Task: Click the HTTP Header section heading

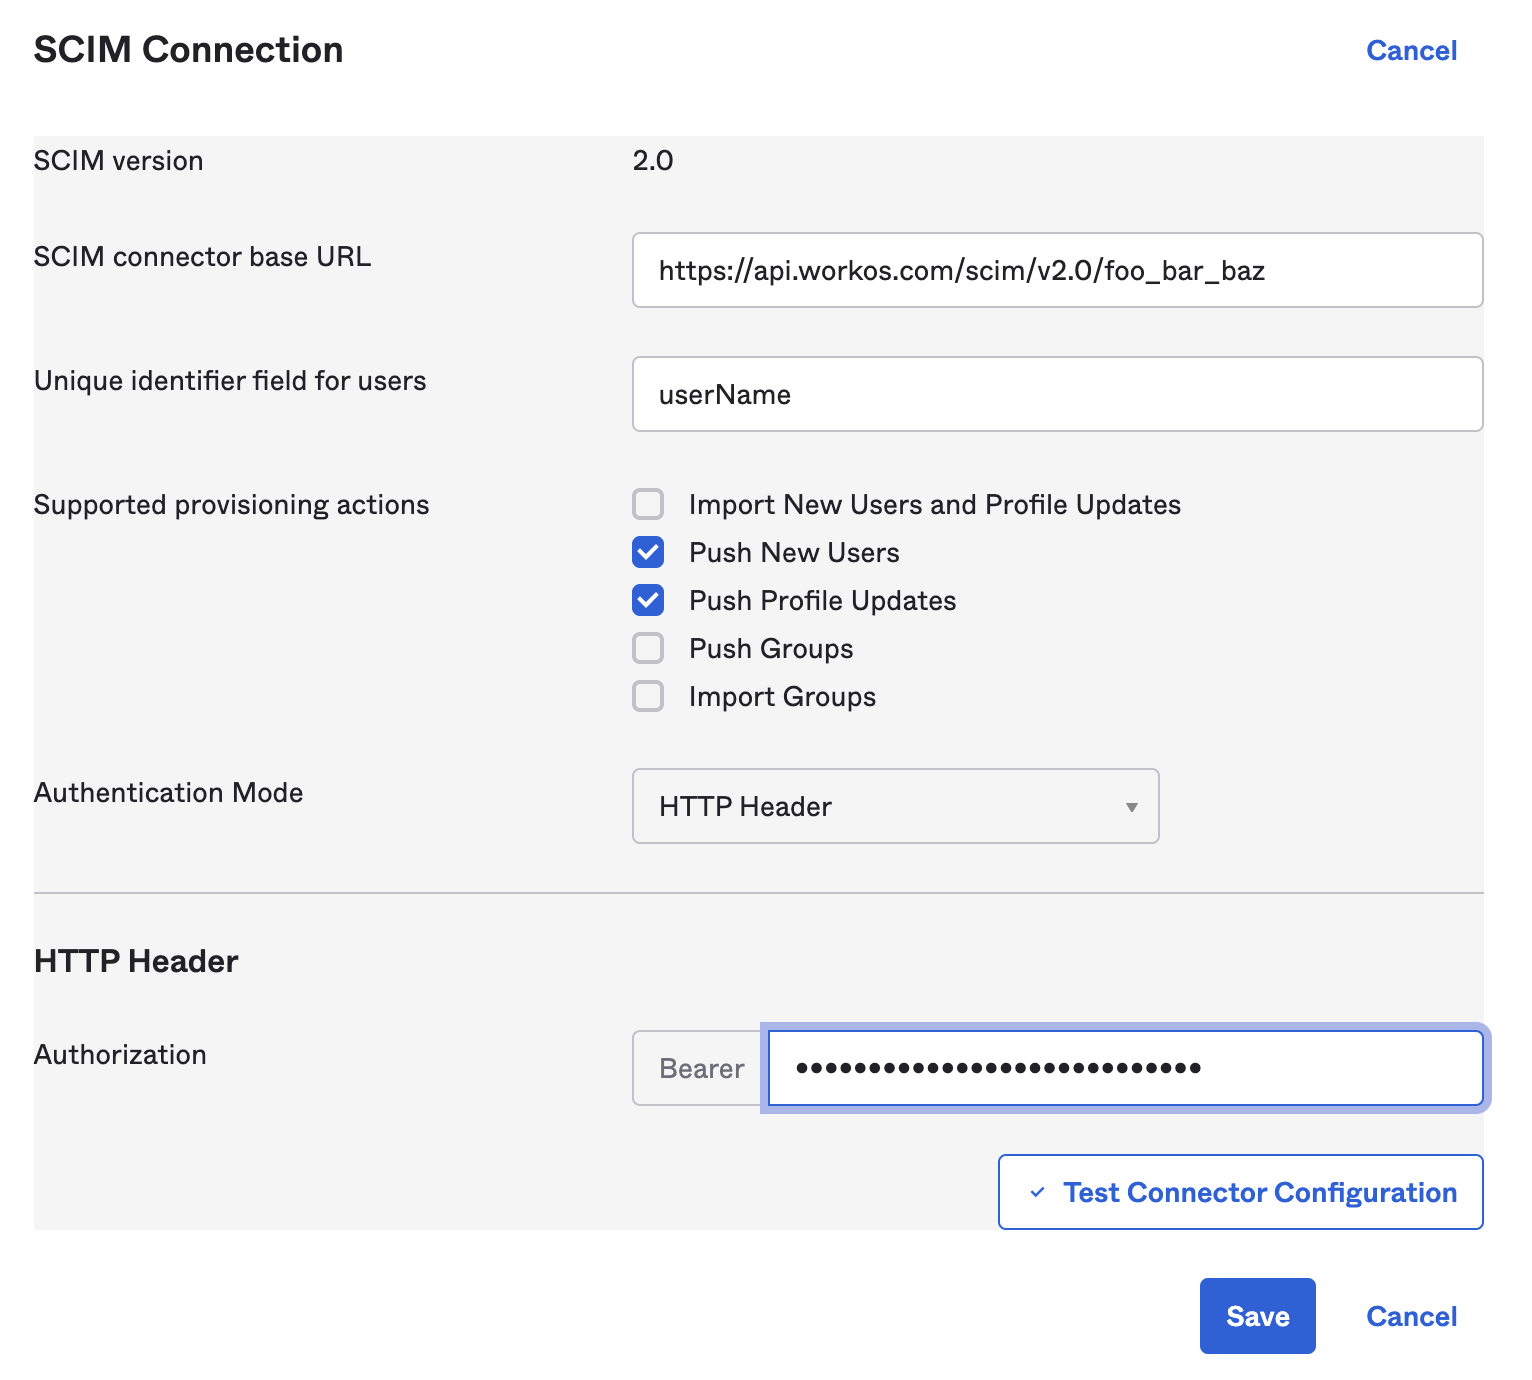Action: point(136,961)
